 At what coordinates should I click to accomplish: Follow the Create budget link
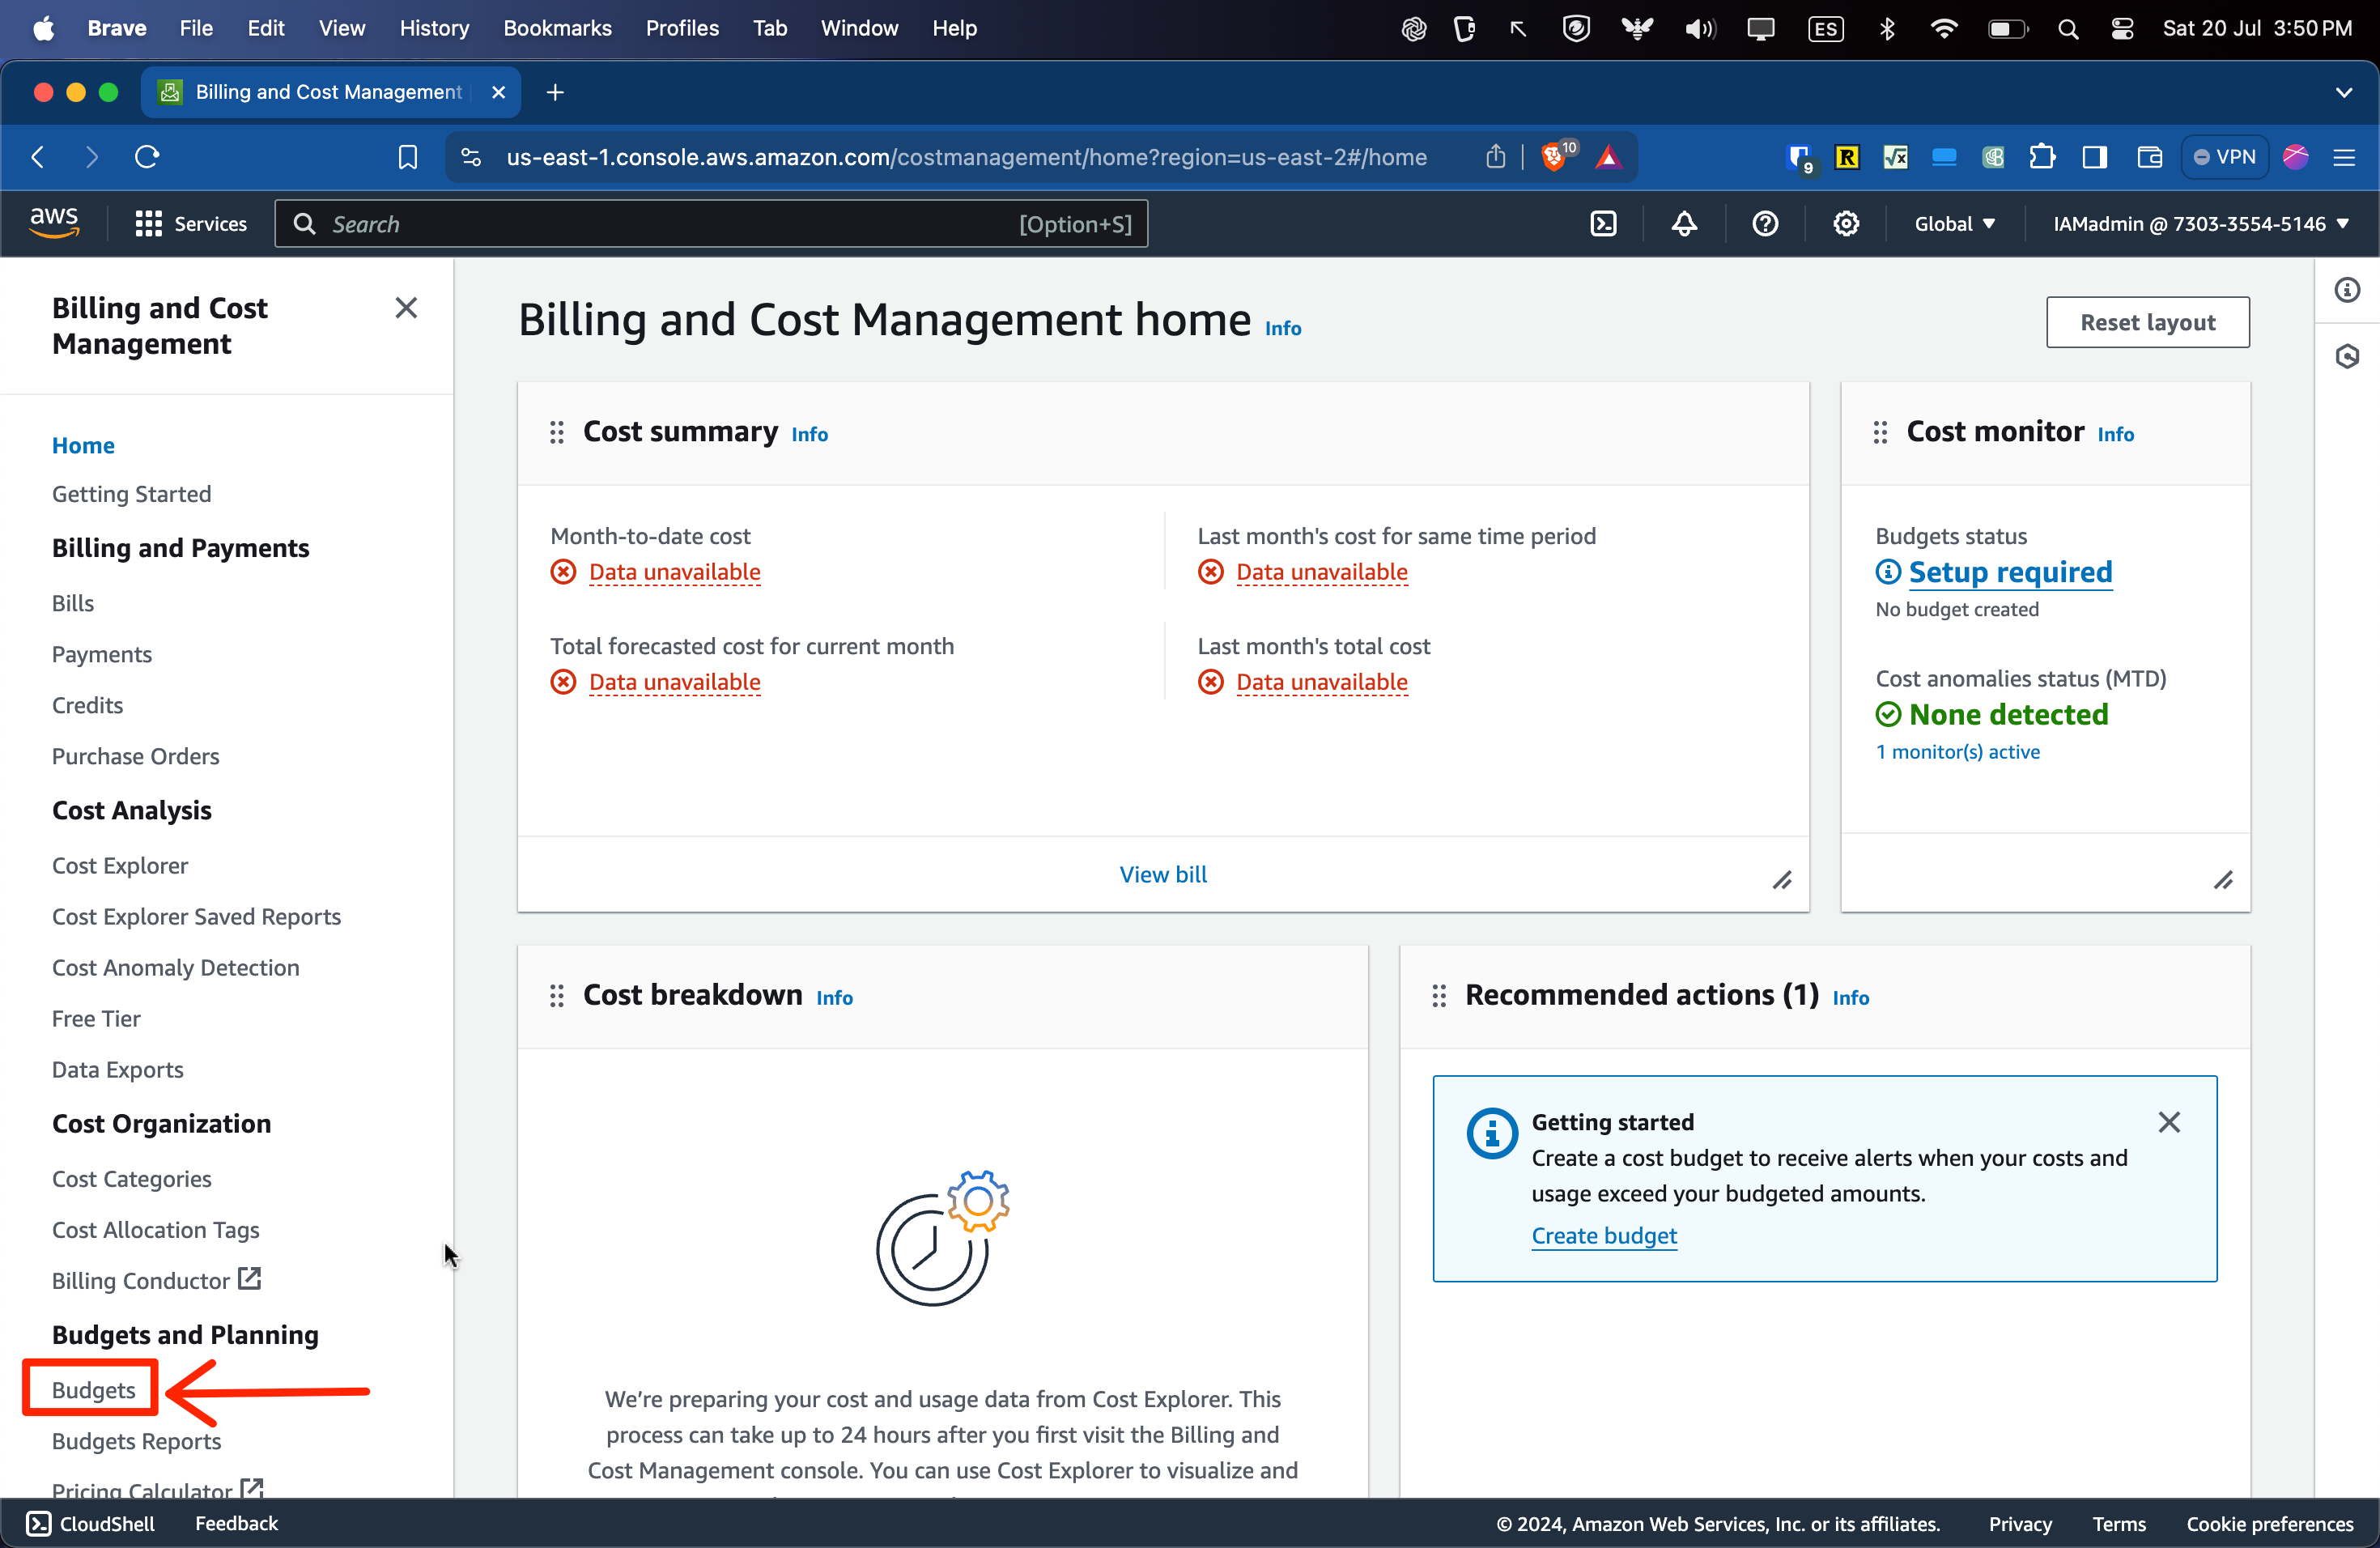point(1603,1235)
